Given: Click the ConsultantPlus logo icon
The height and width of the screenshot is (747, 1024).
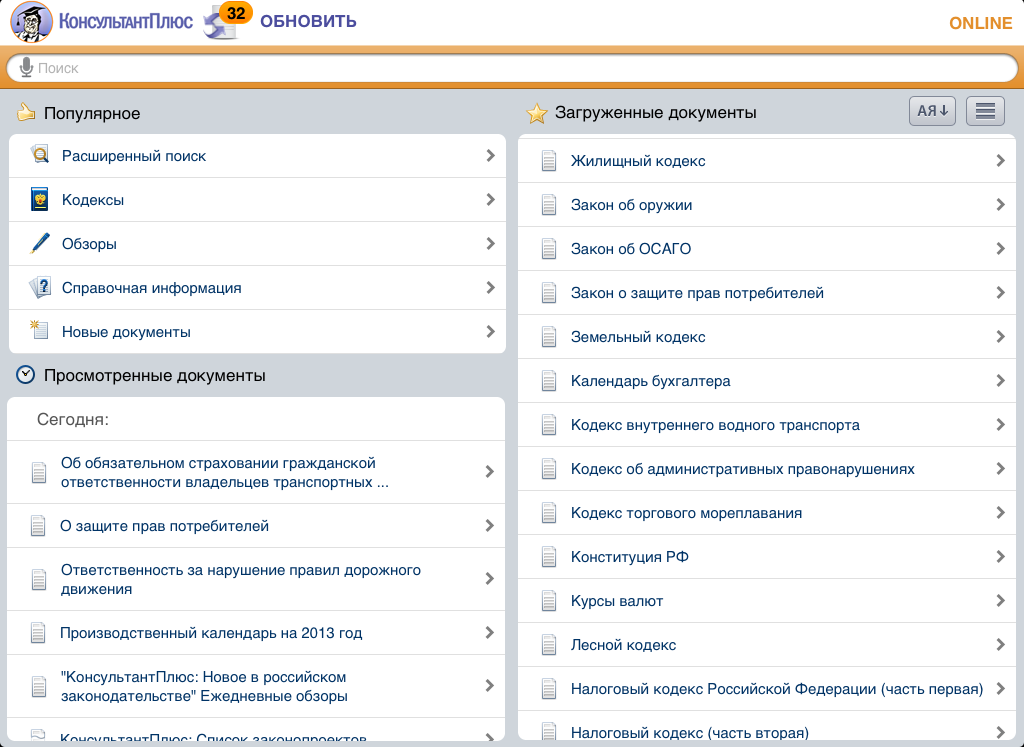Looking at the screenshot, I should [32, 22].
